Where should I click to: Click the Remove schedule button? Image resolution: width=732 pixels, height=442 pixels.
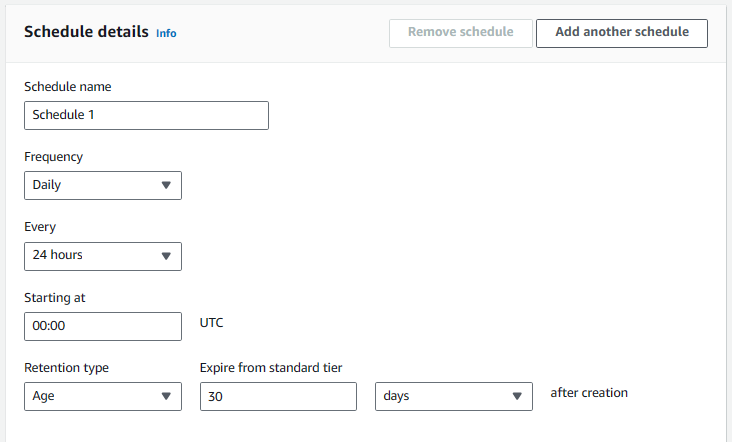point(461,33)
